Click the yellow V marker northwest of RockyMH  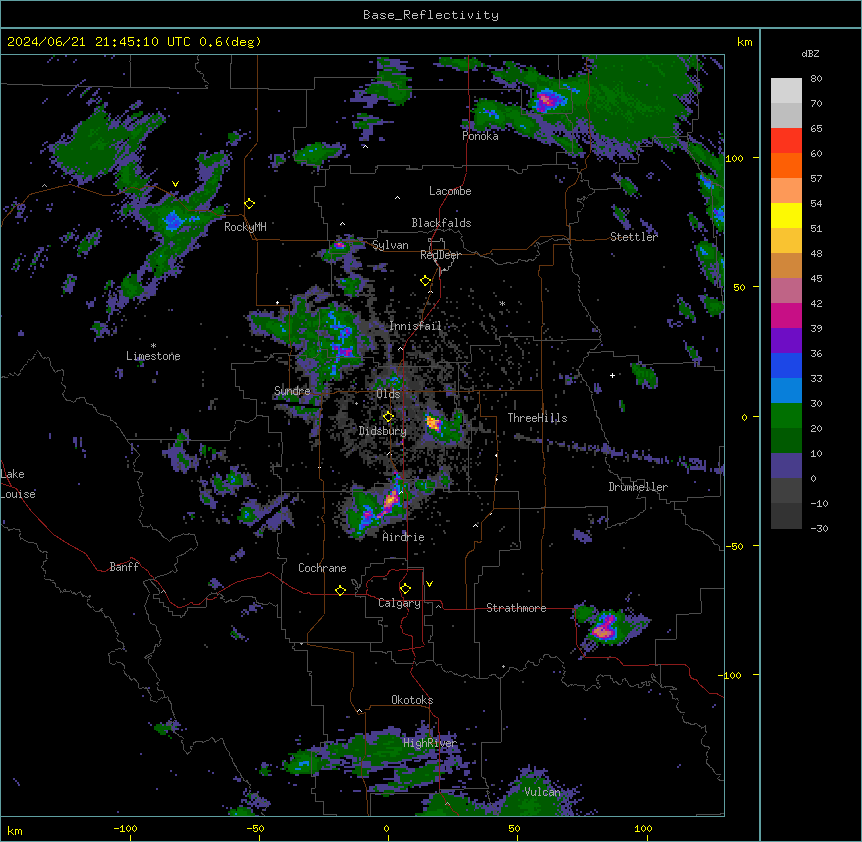point(175,184)
